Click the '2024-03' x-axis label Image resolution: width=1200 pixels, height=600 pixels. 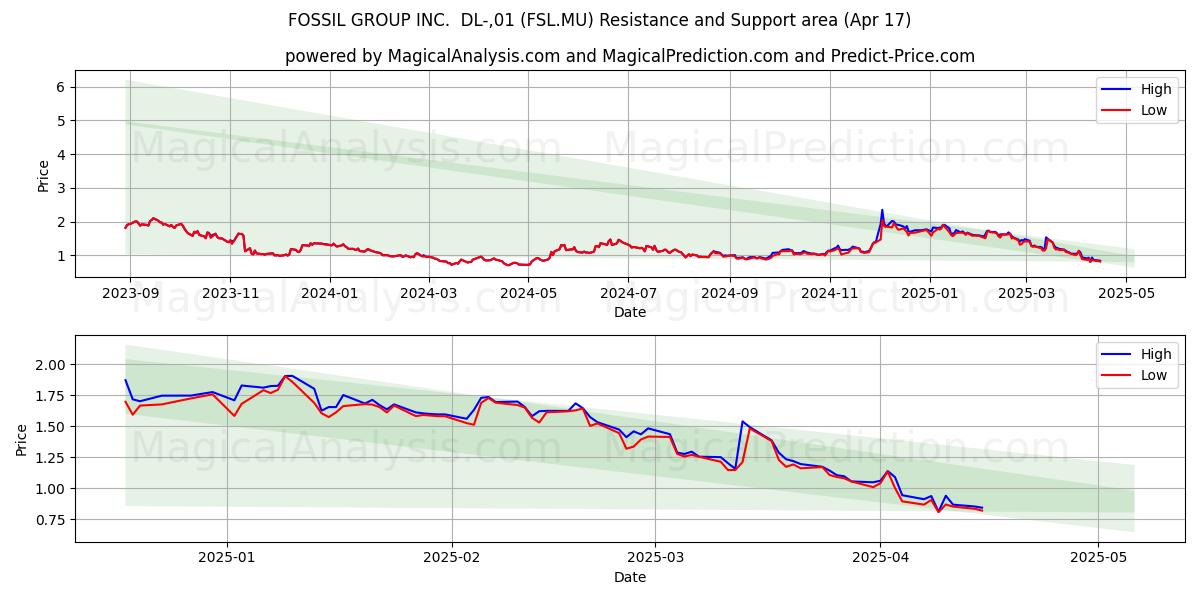(428, 293)
